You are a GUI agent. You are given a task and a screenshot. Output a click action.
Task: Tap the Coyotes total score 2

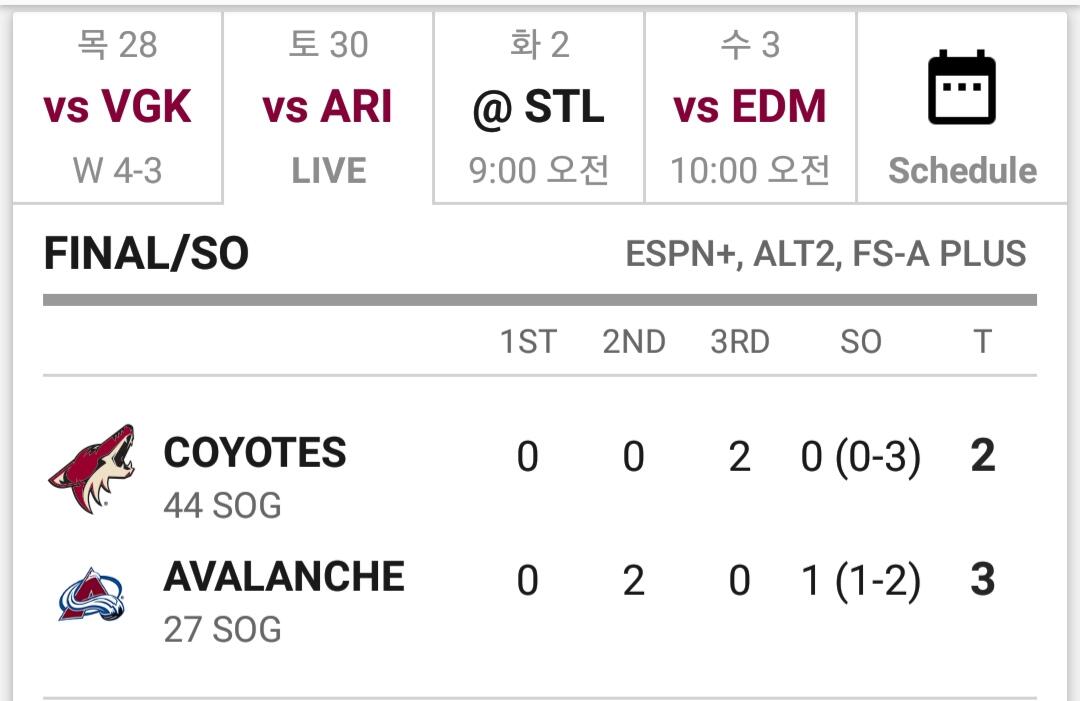pos(982,456)
